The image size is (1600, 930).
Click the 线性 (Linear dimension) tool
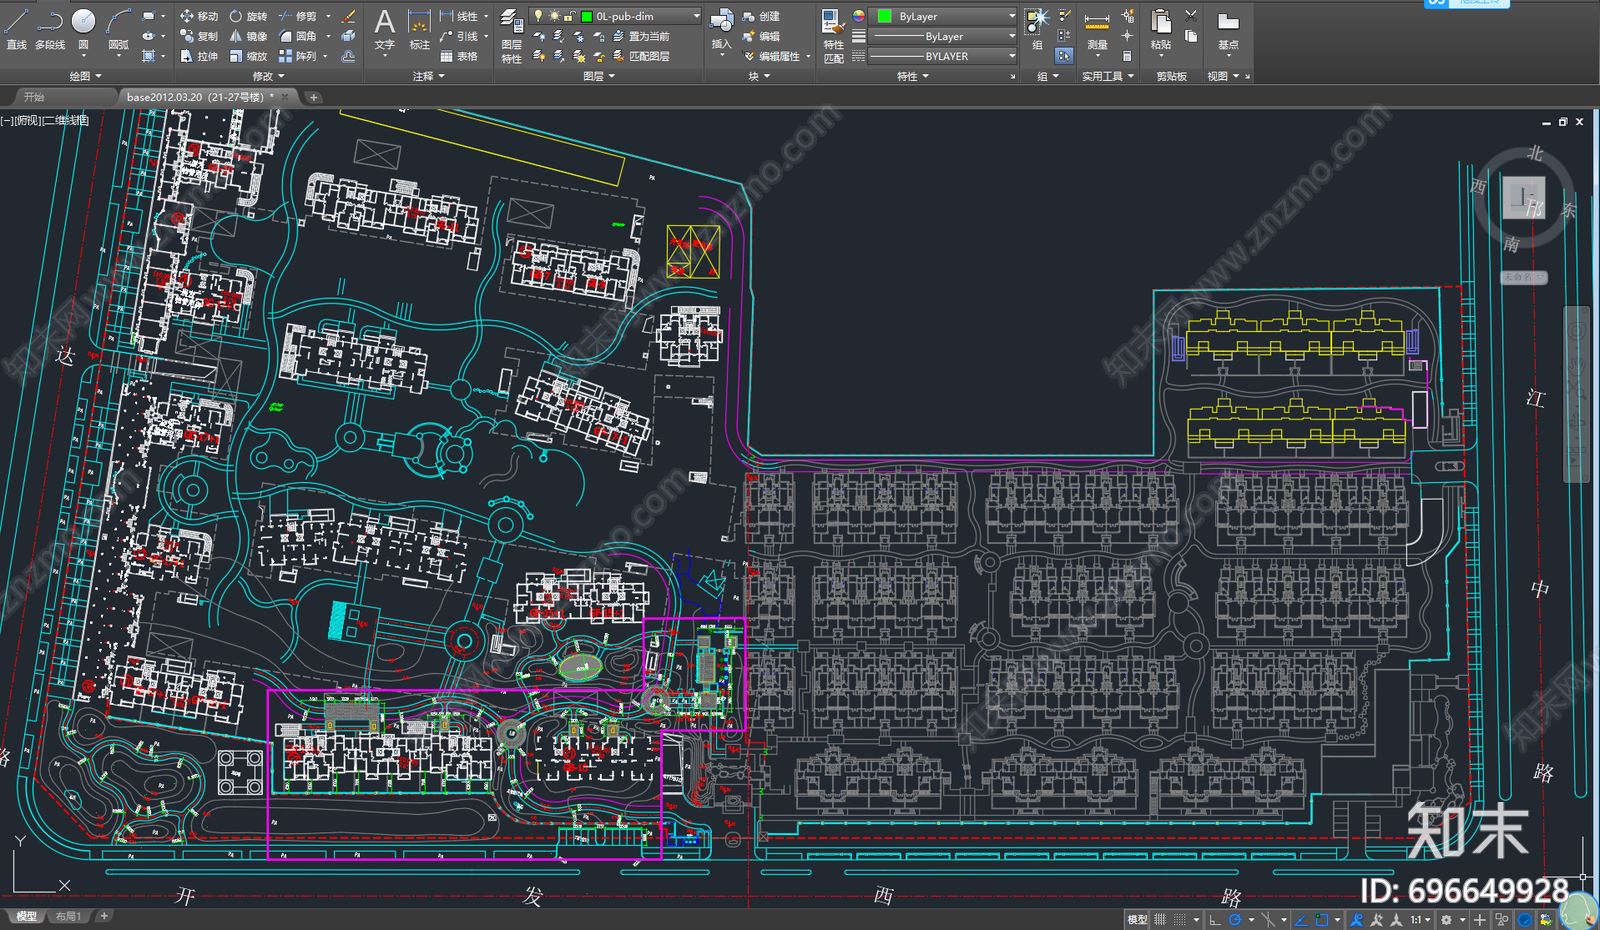click(x=458, y=16)
